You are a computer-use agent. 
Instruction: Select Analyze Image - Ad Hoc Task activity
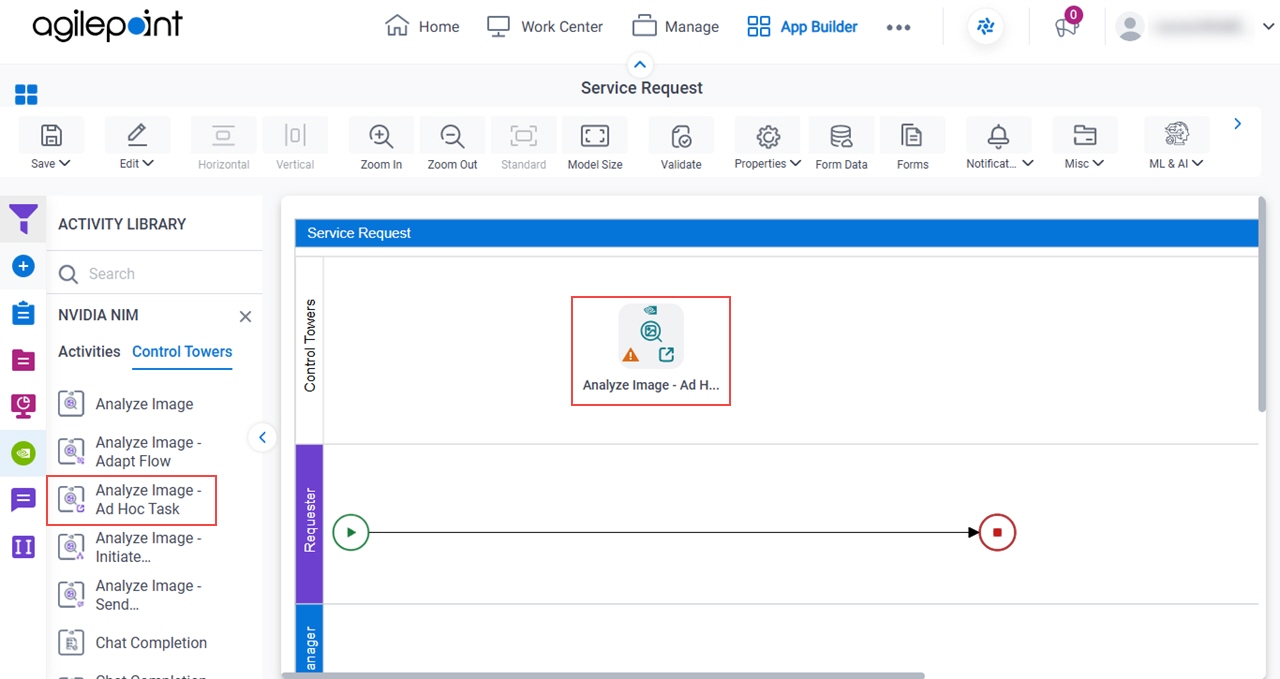pyautogui.click(x=132, y=500)
